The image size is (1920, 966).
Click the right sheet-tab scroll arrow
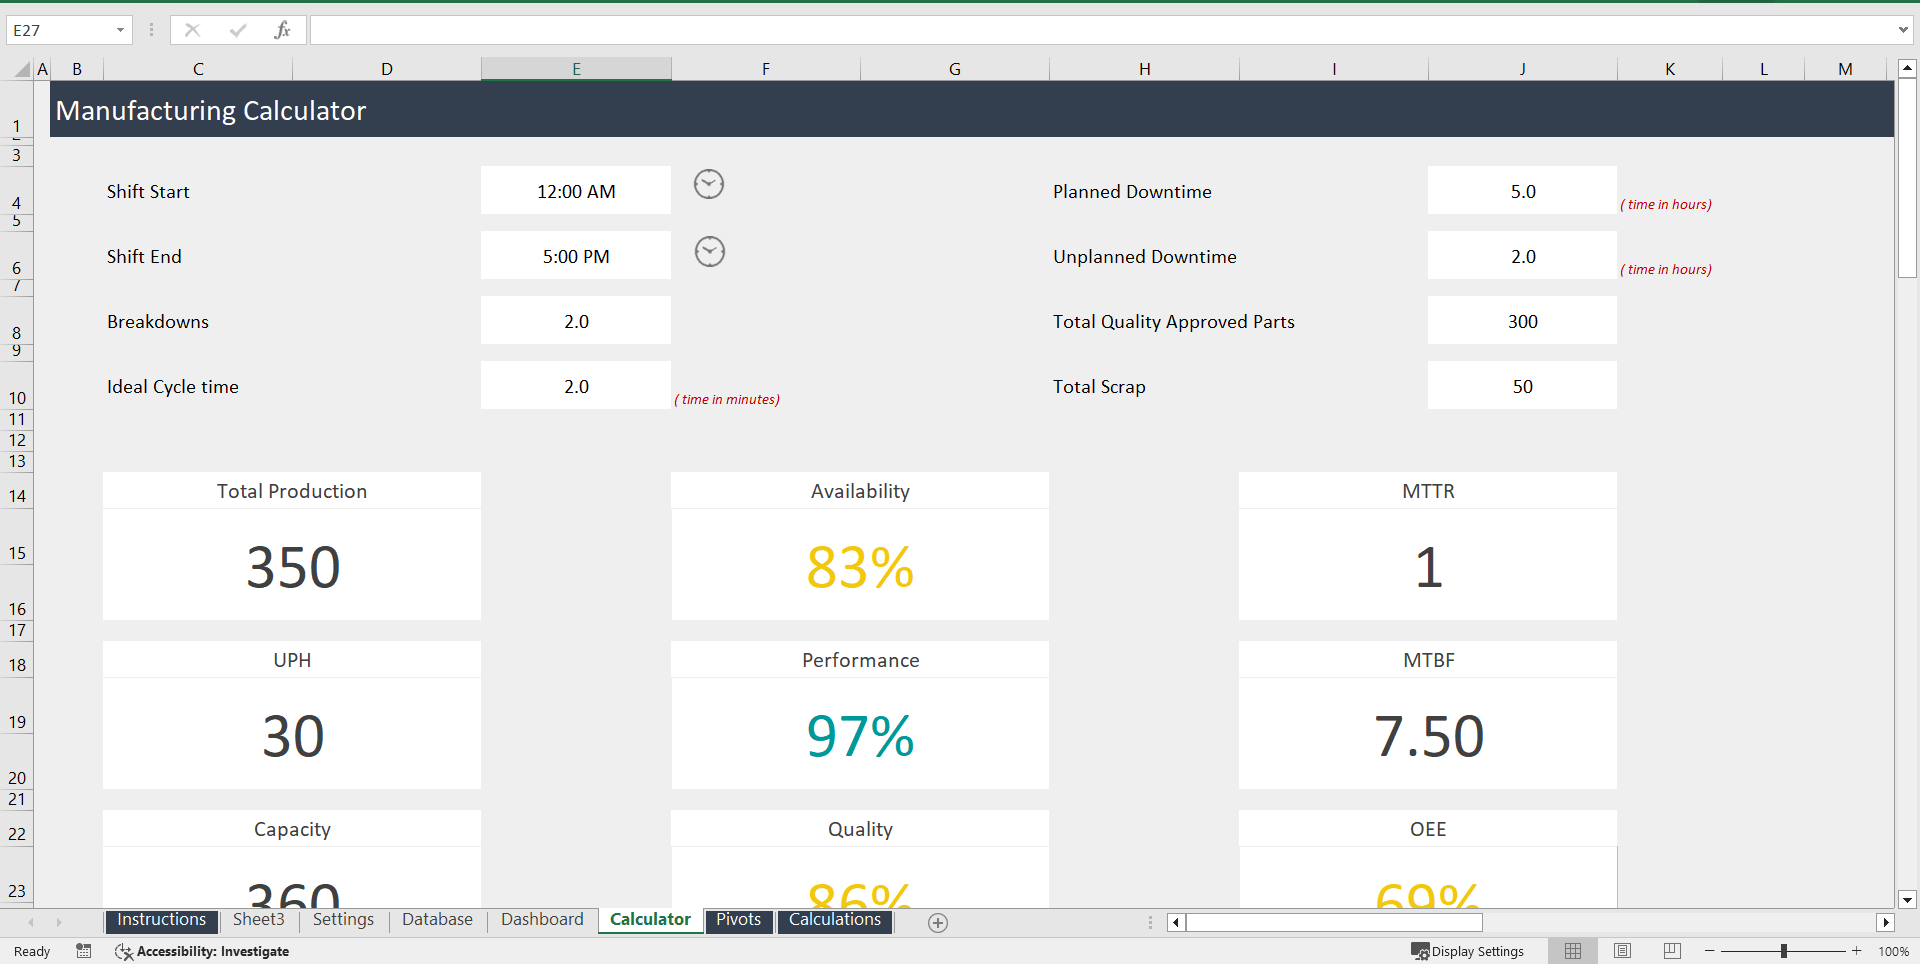[60, 922]
